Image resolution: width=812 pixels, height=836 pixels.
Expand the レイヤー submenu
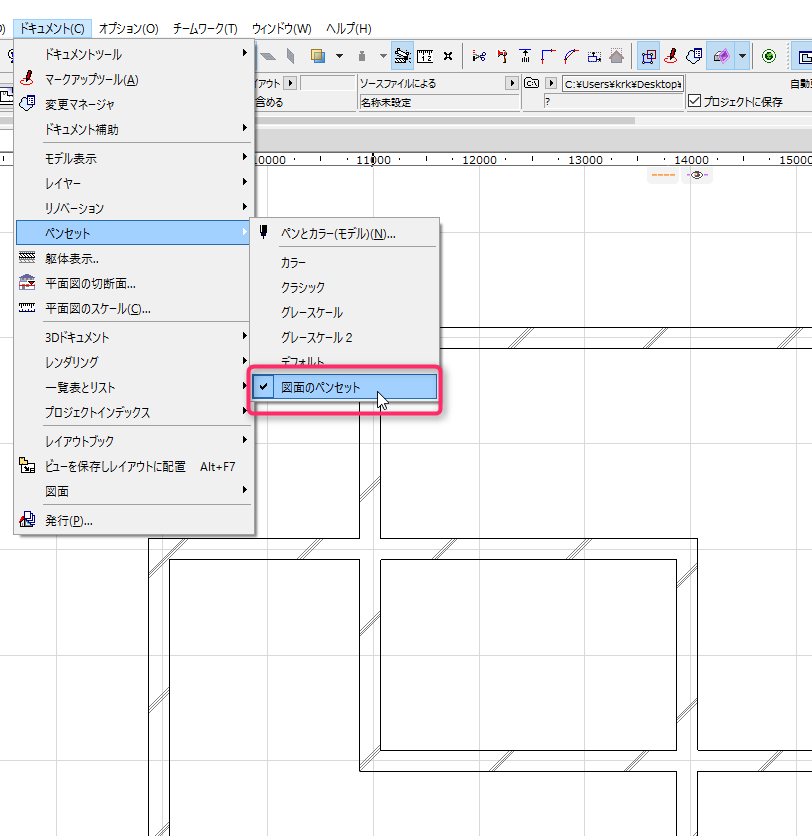tap(133, 183)
